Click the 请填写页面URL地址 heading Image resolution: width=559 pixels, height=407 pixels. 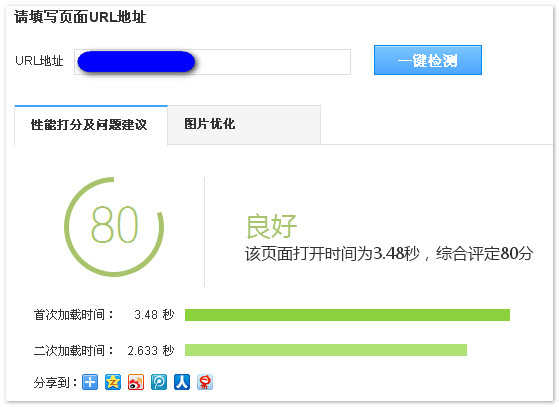80,17
